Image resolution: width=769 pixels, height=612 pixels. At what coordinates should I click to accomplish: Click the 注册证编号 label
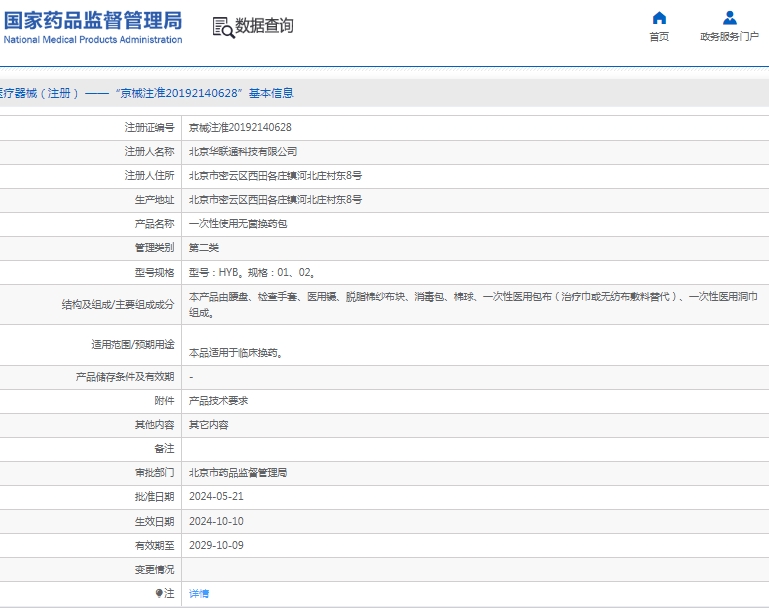[150, 128]
